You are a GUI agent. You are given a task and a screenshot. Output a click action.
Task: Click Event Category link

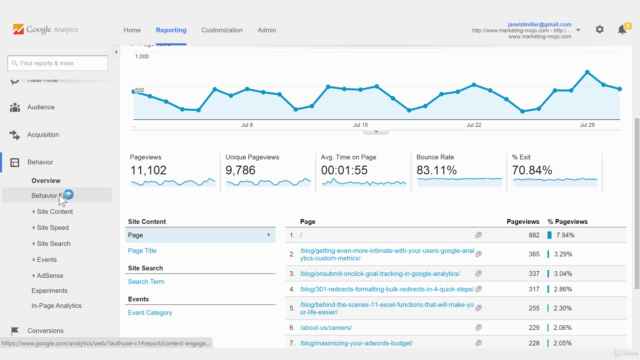pos(150,313)
